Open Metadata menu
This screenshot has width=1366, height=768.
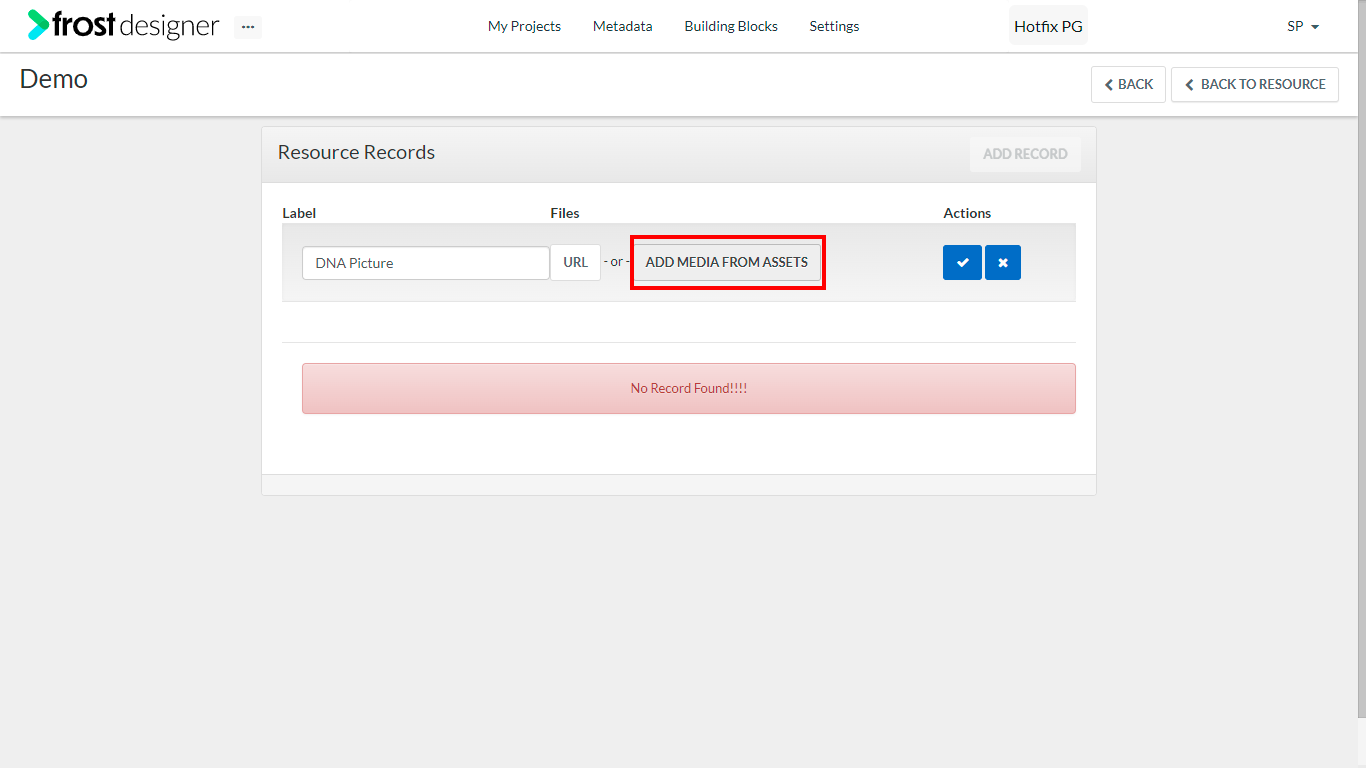622,26
